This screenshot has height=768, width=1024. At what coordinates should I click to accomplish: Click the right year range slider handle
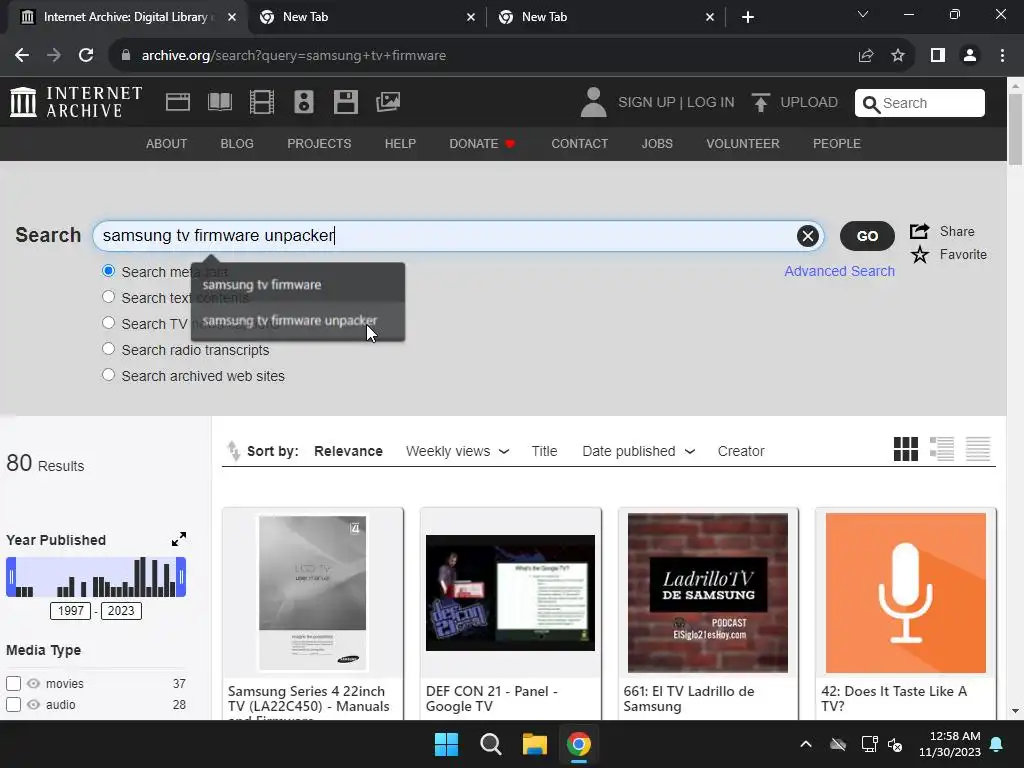tap(181, 577)
